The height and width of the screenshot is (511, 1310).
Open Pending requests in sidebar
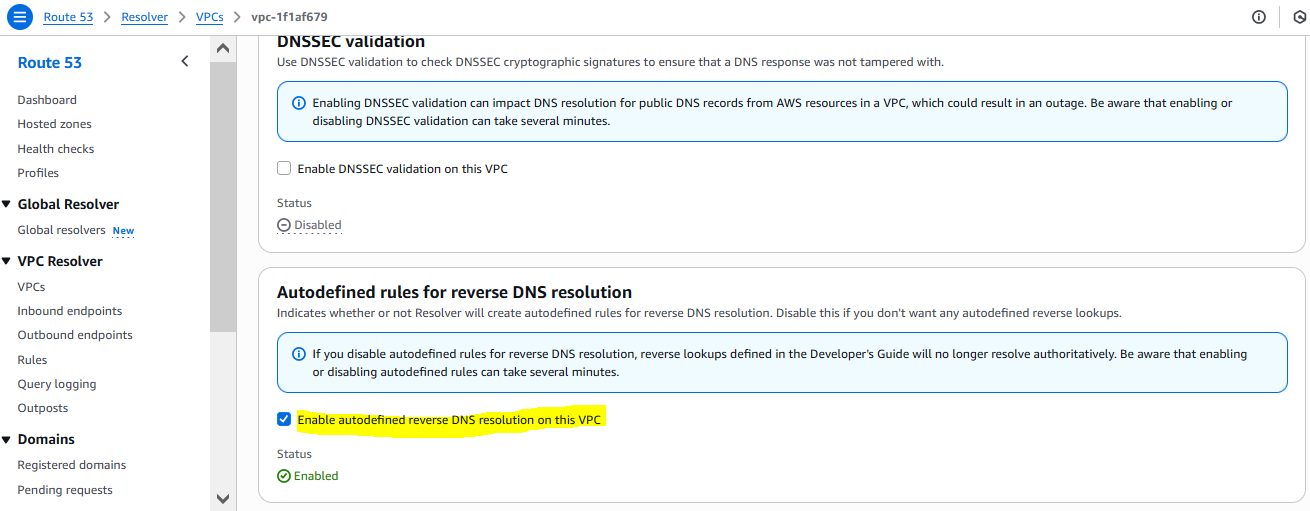point(65,490)
